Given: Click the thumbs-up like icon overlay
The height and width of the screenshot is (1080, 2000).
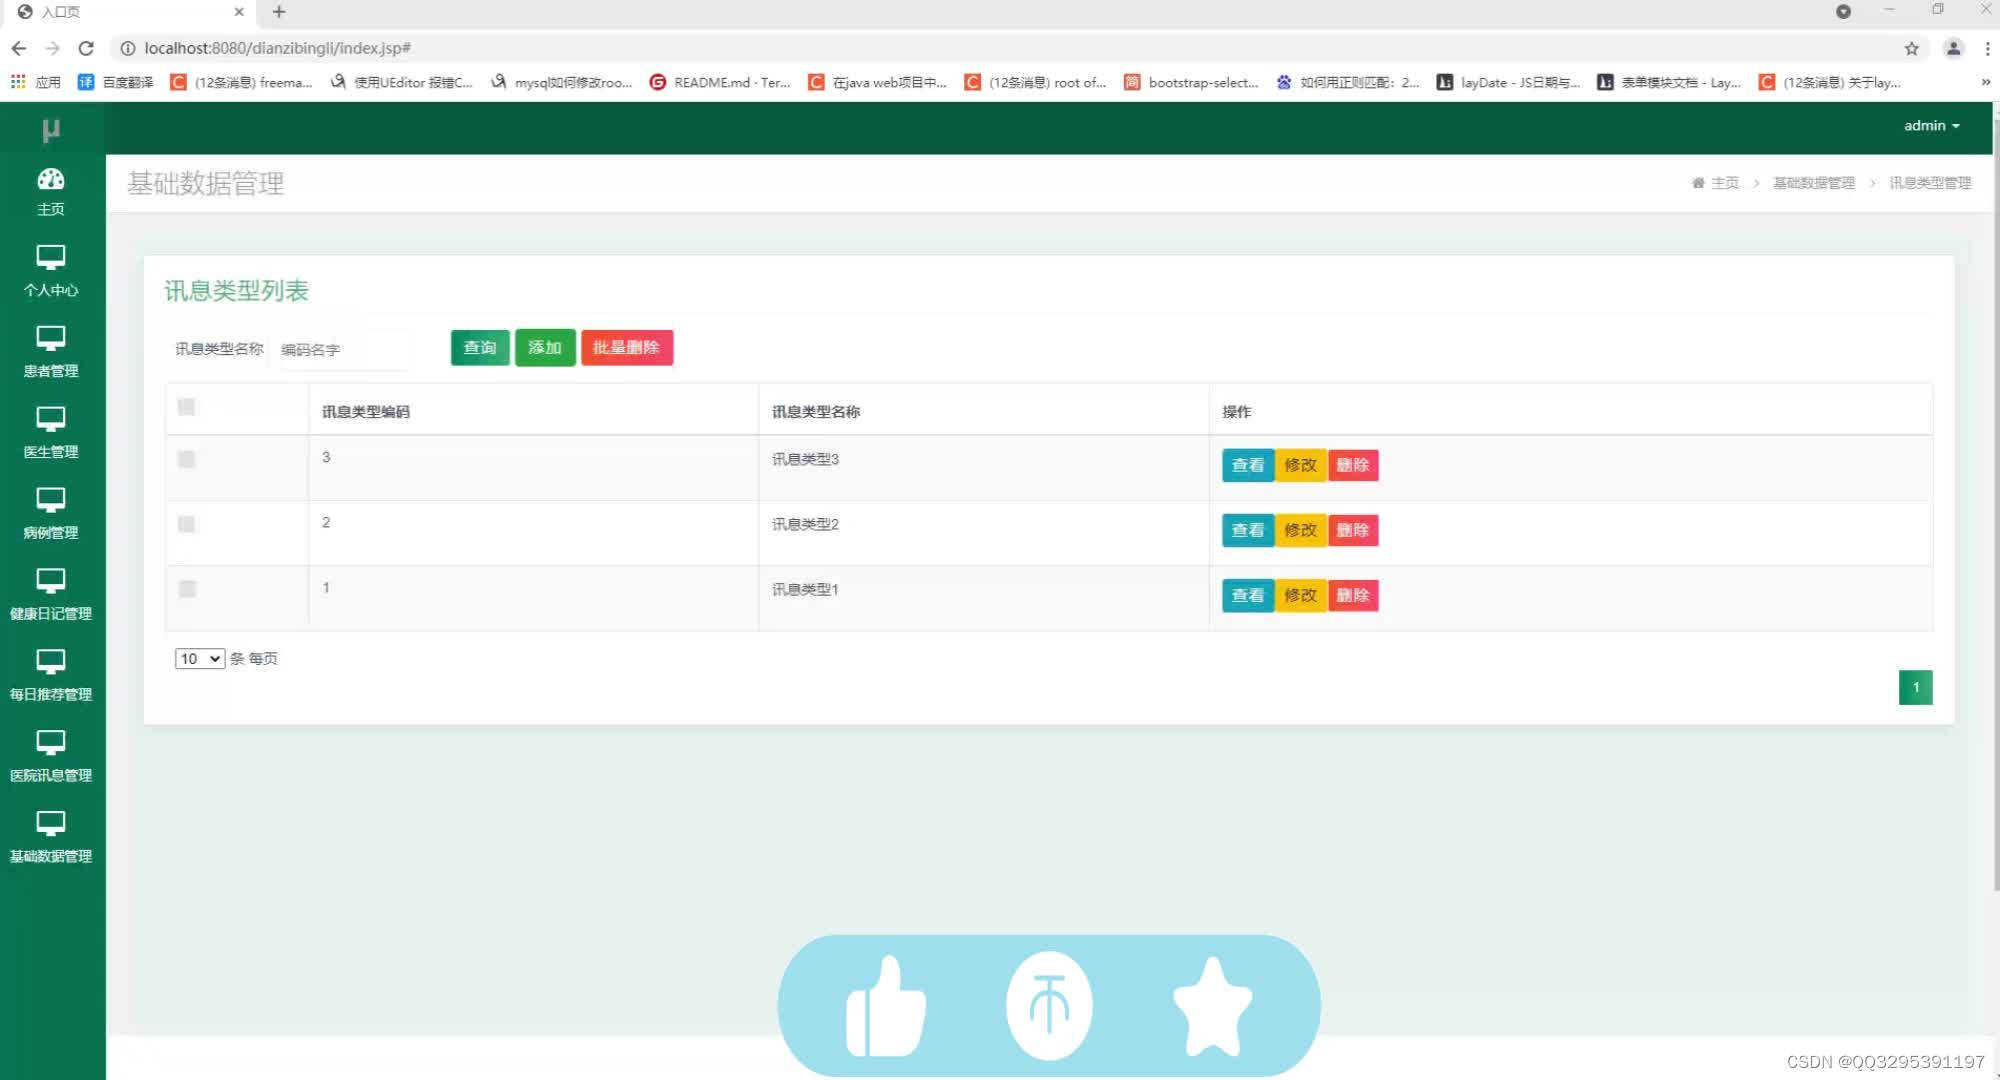Looking at the screenshot, I should [x=885, y=1006].
